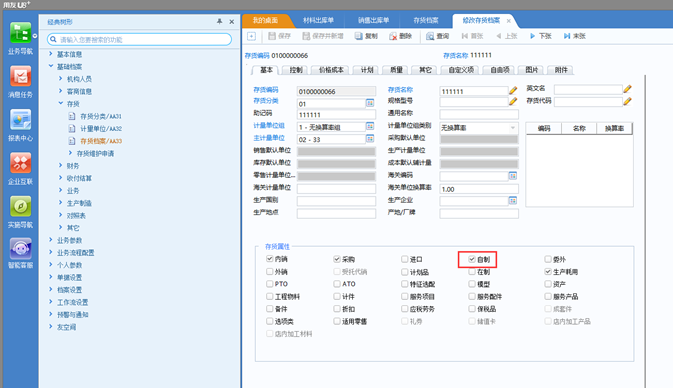Click the 查询 query toolbar icon
This screenshot has width=673, height=388.
(437, 36)
